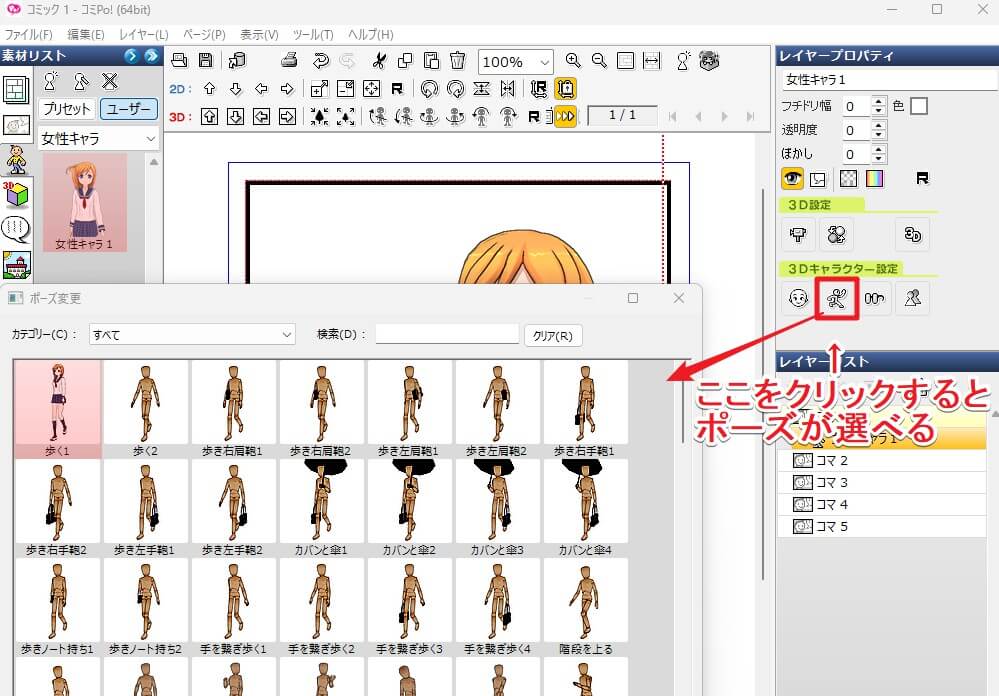This screenshot has height=696, width=999.
Task: Open the ツール(T) menu
Action: pyautogui.click(x=313, y=34)
